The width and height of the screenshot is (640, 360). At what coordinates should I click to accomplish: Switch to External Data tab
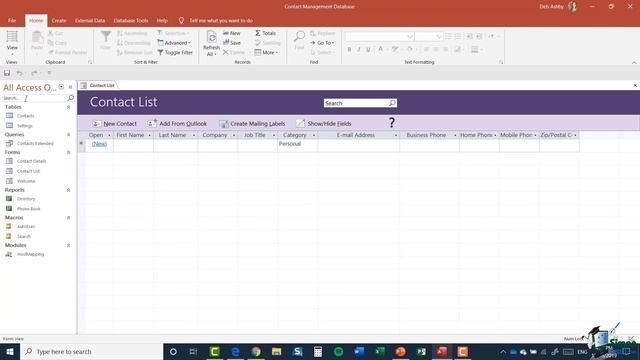[x=90, y=20]
